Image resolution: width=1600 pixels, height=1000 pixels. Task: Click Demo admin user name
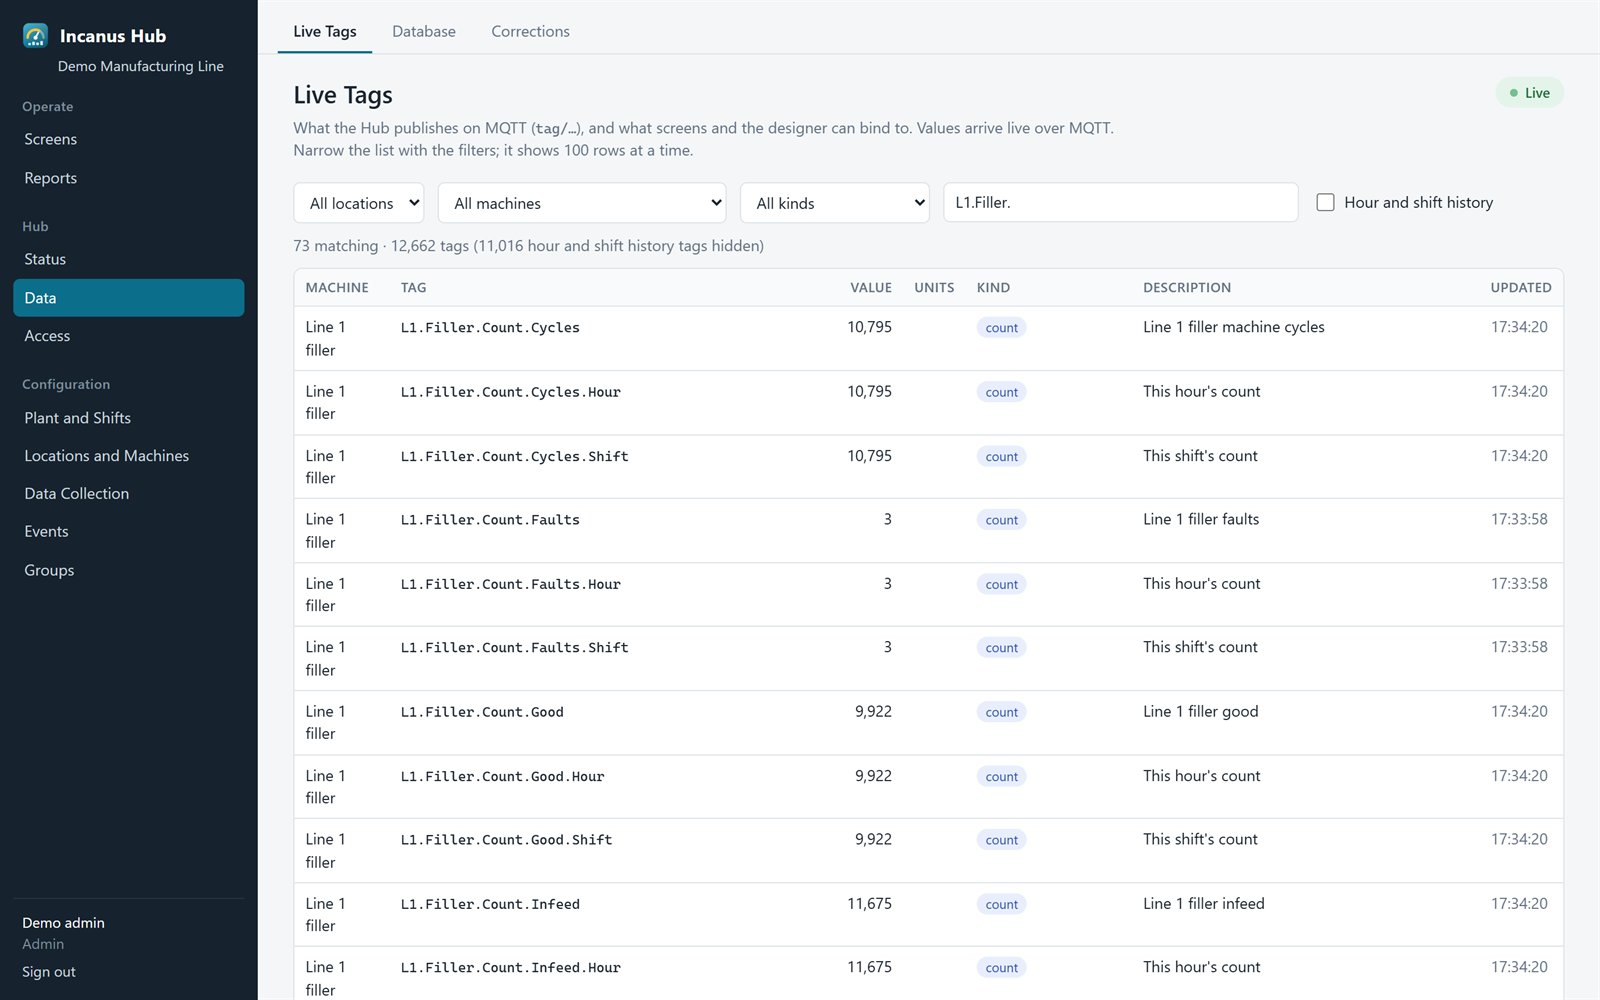click(x=63, y=923)
